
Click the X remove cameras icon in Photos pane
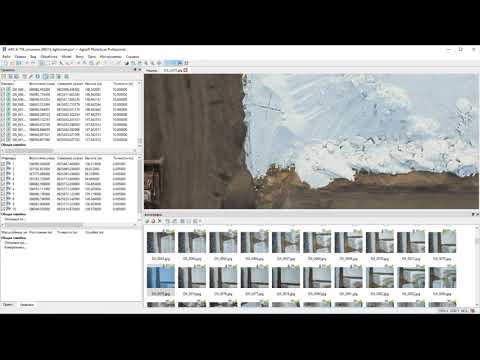160,221
